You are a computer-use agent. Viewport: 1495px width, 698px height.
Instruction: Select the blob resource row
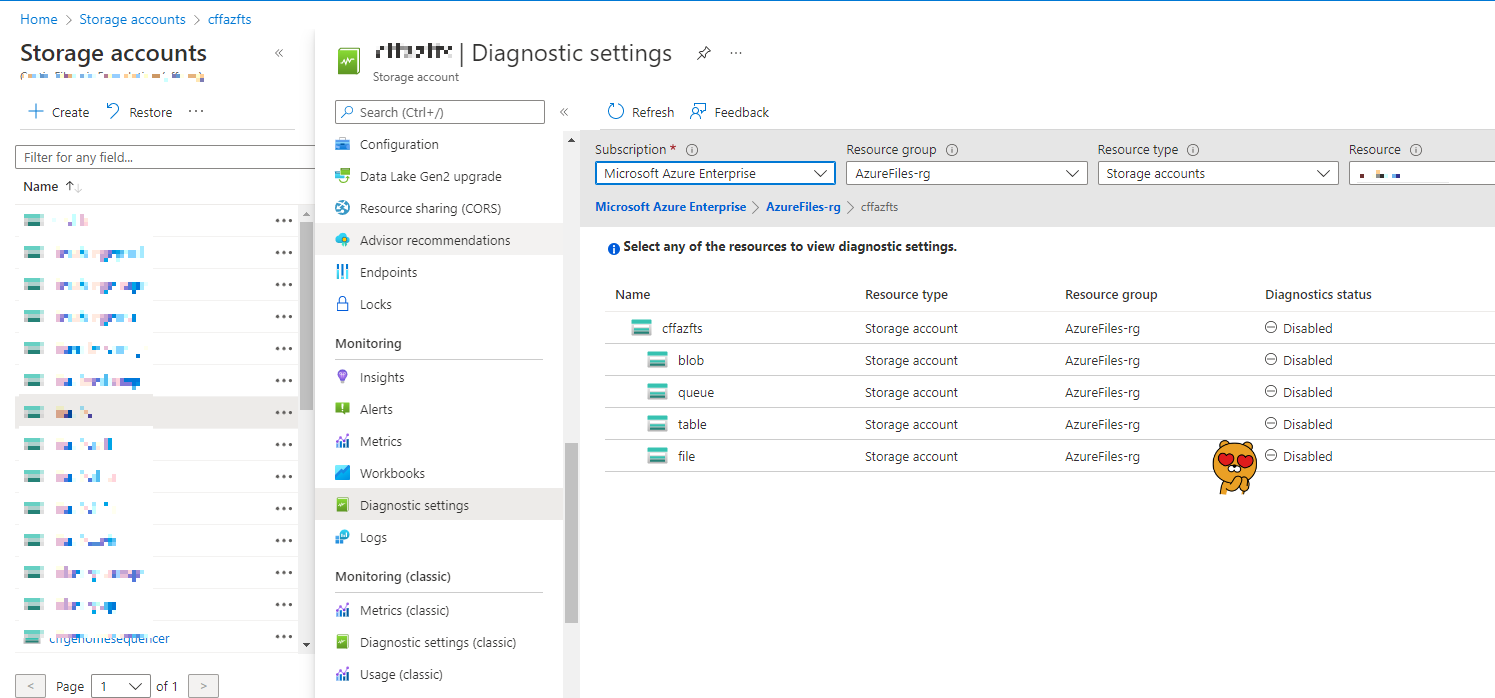click(1050, 360)
